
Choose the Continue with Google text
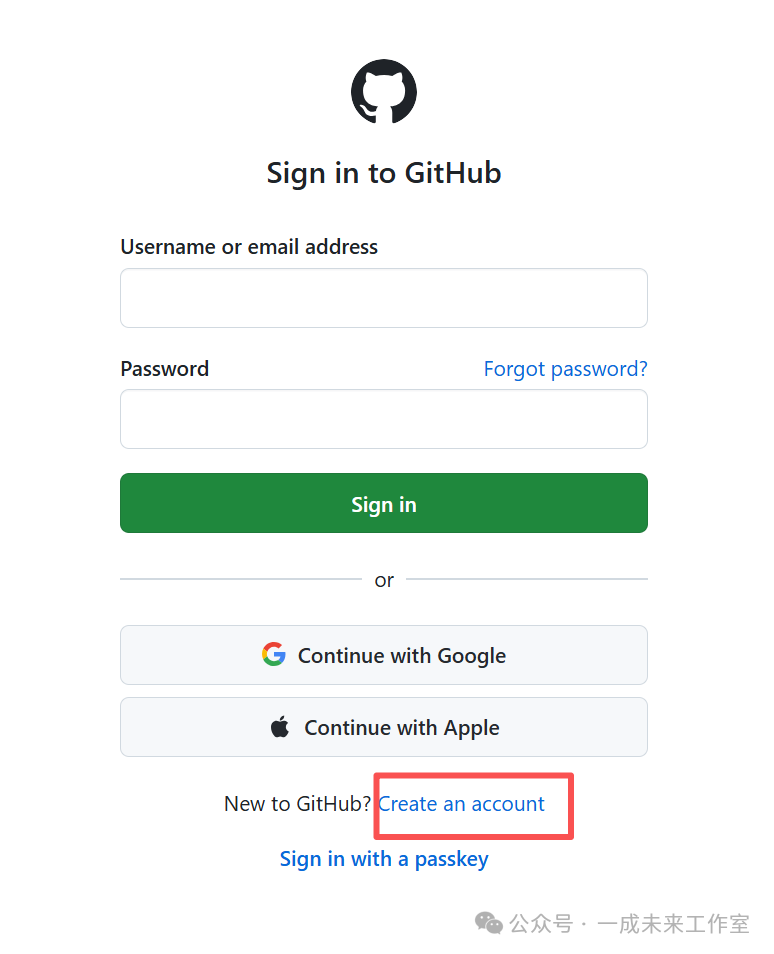tap(401, 656)
